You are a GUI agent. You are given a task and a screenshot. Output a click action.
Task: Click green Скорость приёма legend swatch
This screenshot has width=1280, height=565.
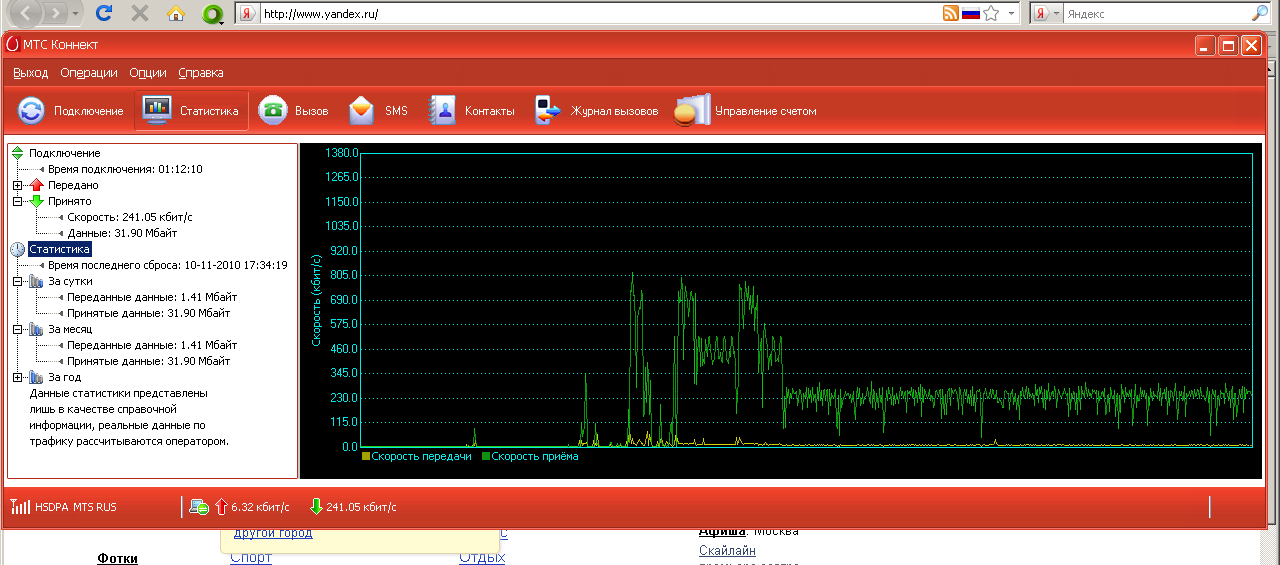486,456
